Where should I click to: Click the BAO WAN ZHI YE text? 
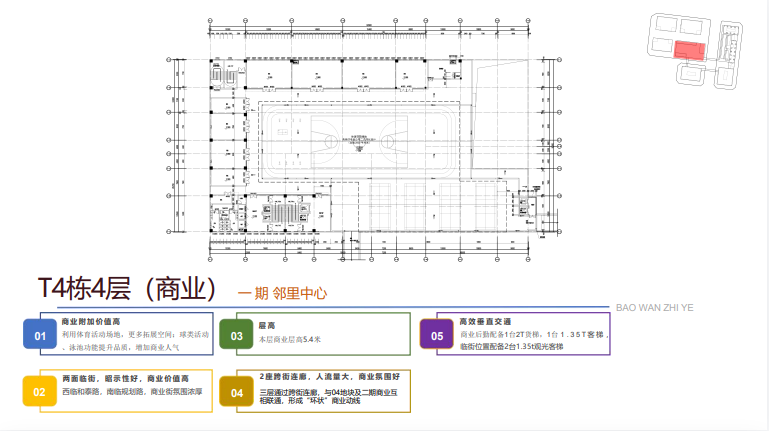coord(654,307)
